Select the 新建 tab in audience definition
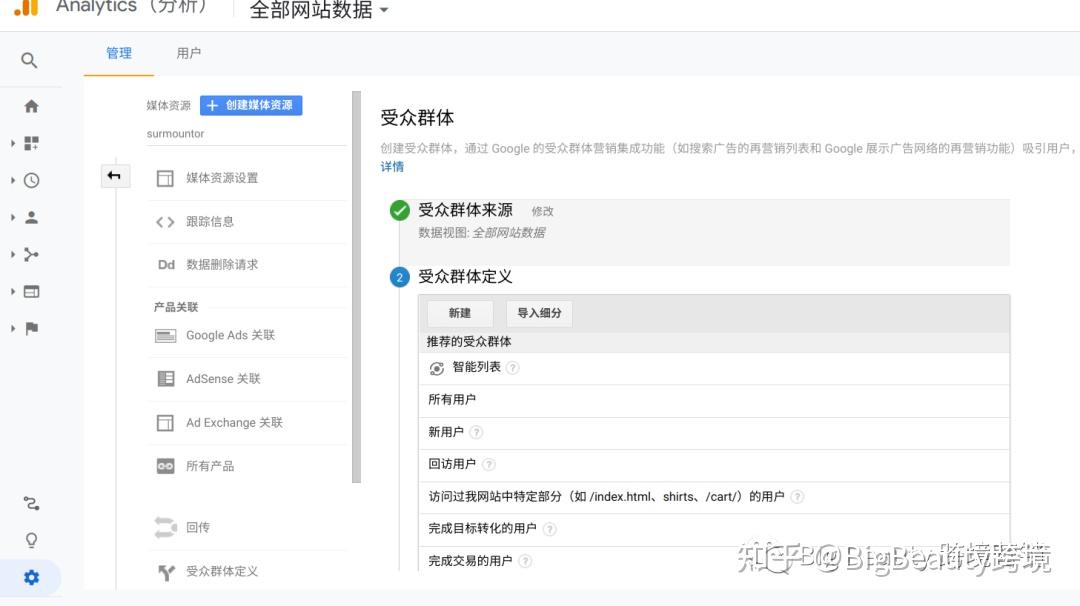This screenshot has width=1080, height=606. (459, 313)
